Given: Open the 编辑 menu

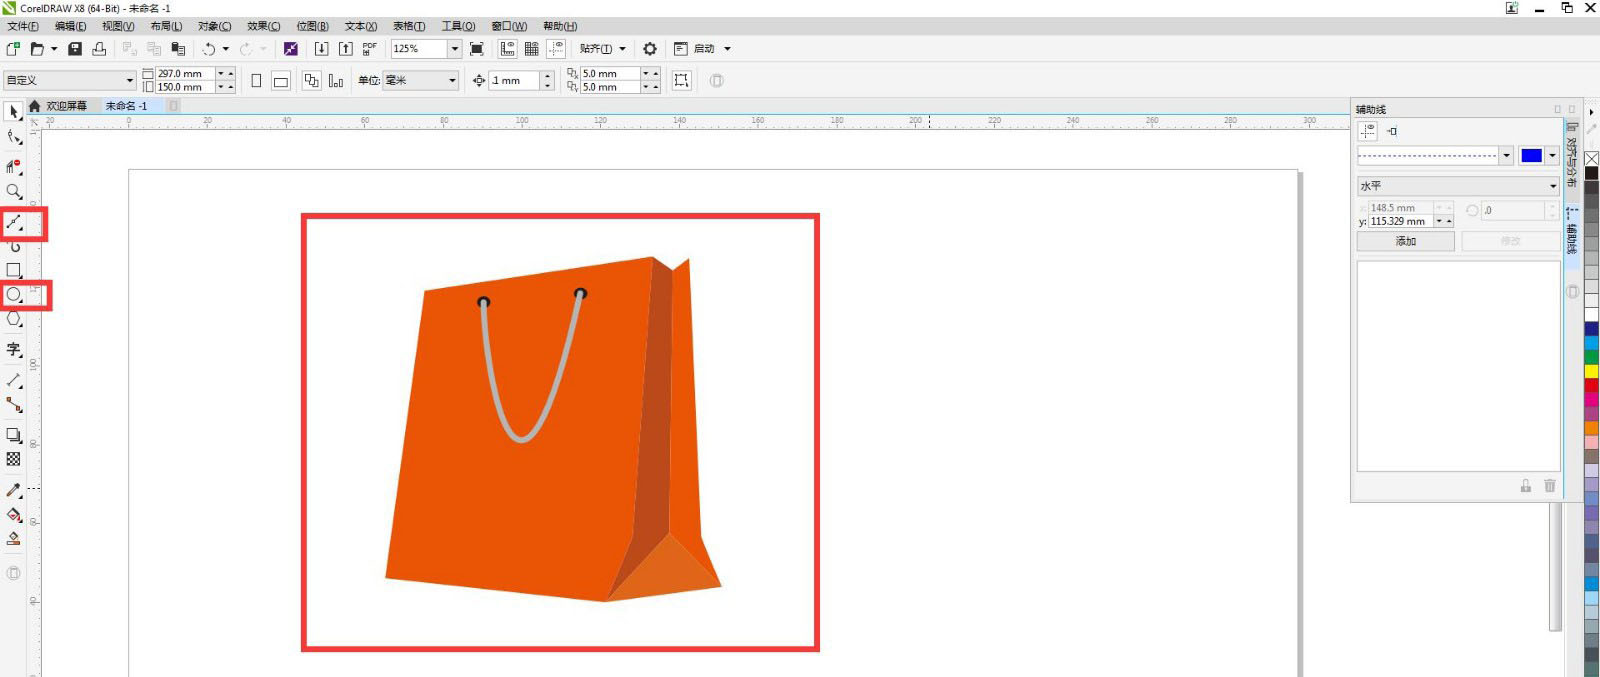Looking at the screenshot, I should tap(70, 26).
